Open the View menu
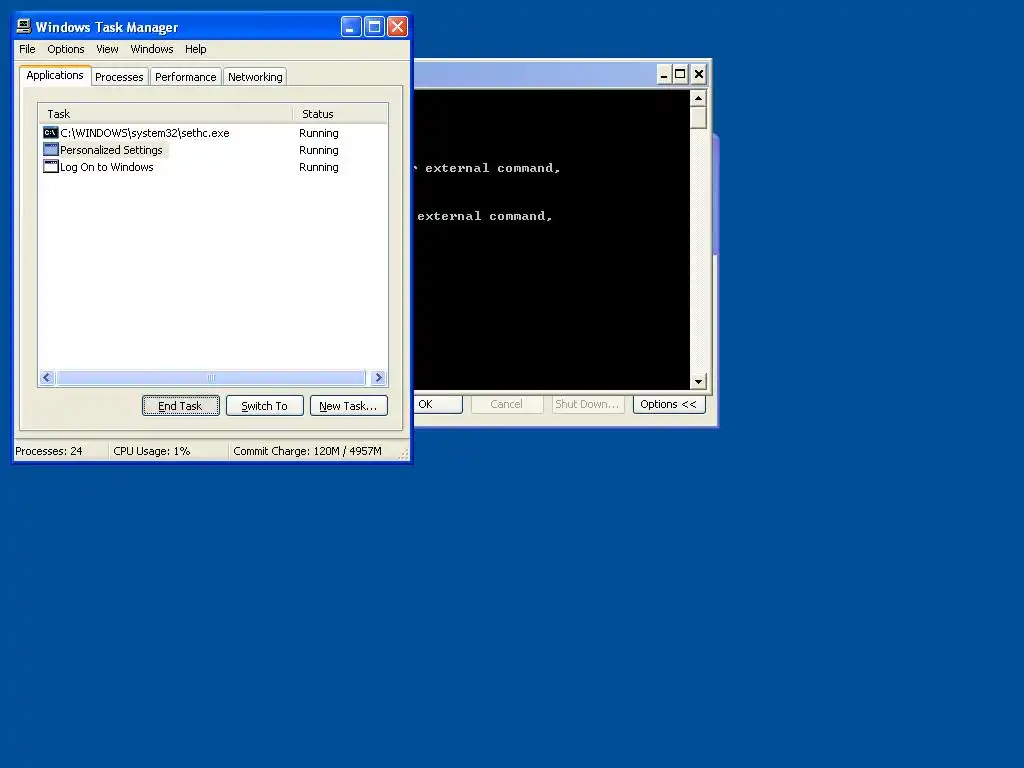1024x768 pixels. click(x=107, y=49)
